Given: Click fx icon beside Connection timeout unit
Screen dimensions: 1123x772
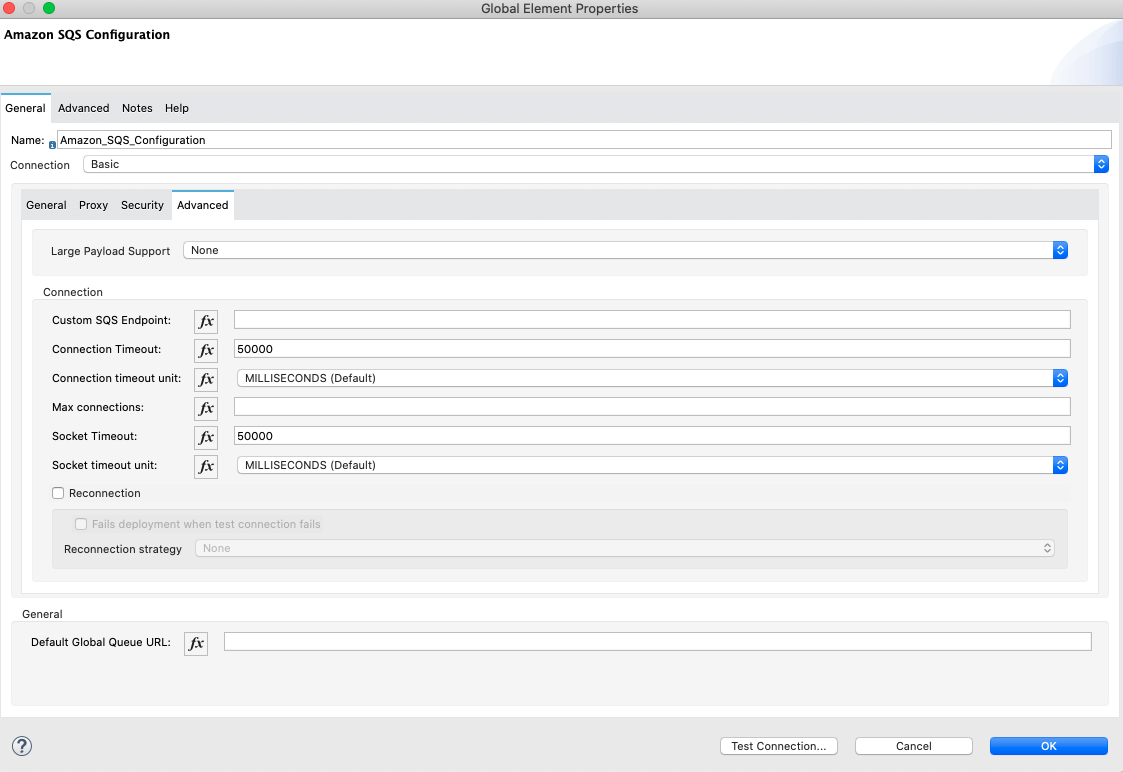Looking at the screenshot, I should (206, 379).
